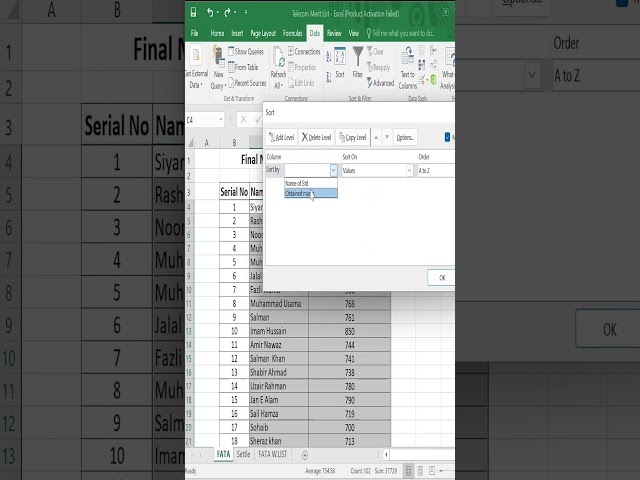This screenshot has width=640, height=480.
Task: Switch to the Page Layout tab
Action: [x=263, y=33]
